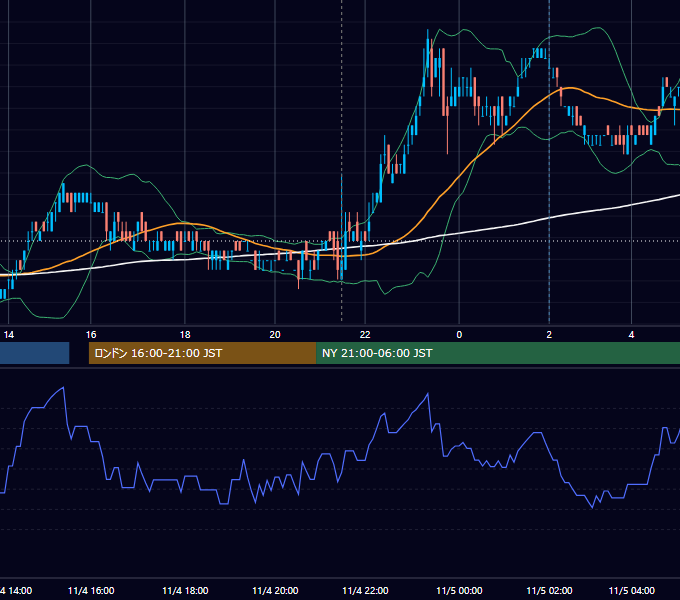Click the 11/5 02:00 date label on the bottom axis
The width and height of the screenshot is (680, 600).
click(x=549, y=591)
